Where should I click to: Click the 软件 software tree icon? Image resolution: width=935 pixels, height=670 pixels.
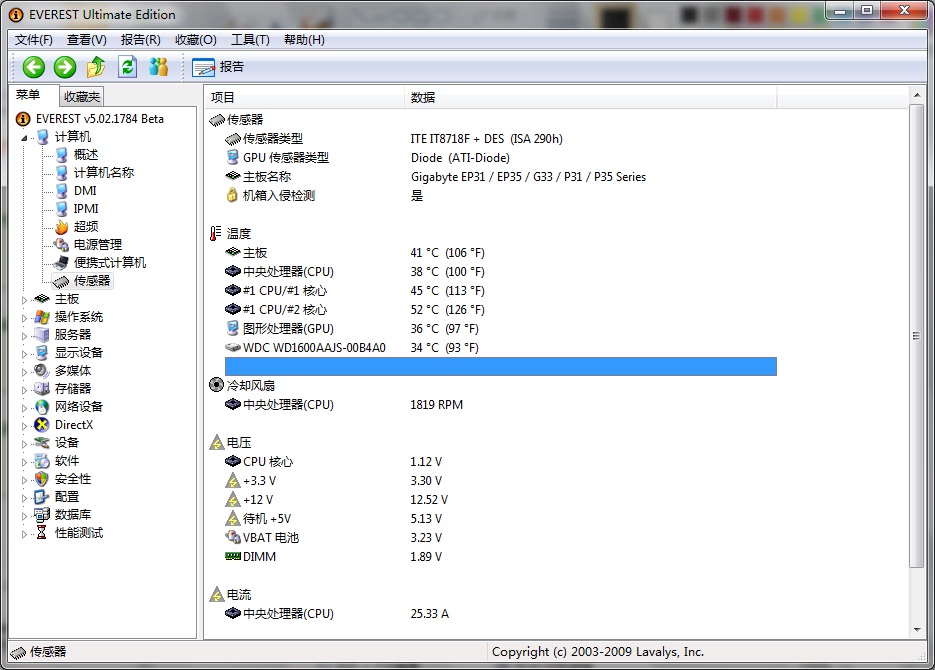42,461
